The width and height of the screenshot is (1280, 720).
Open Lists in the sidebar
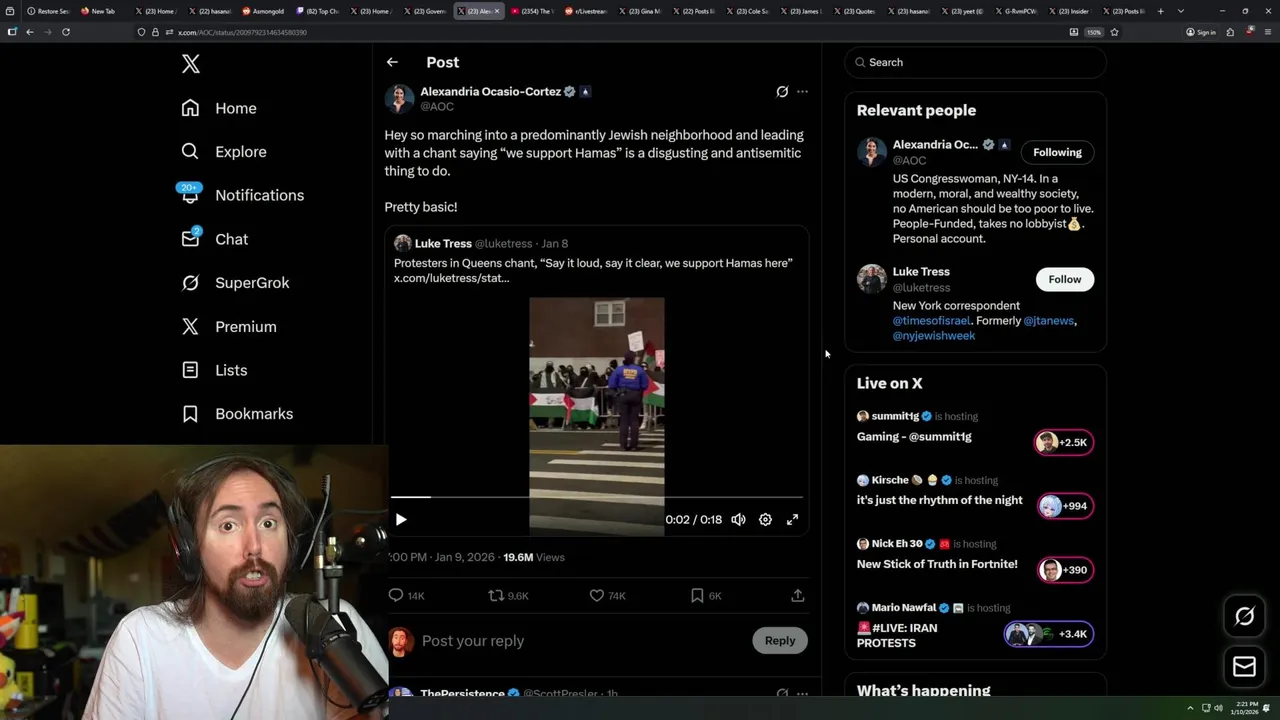(215, 370)
